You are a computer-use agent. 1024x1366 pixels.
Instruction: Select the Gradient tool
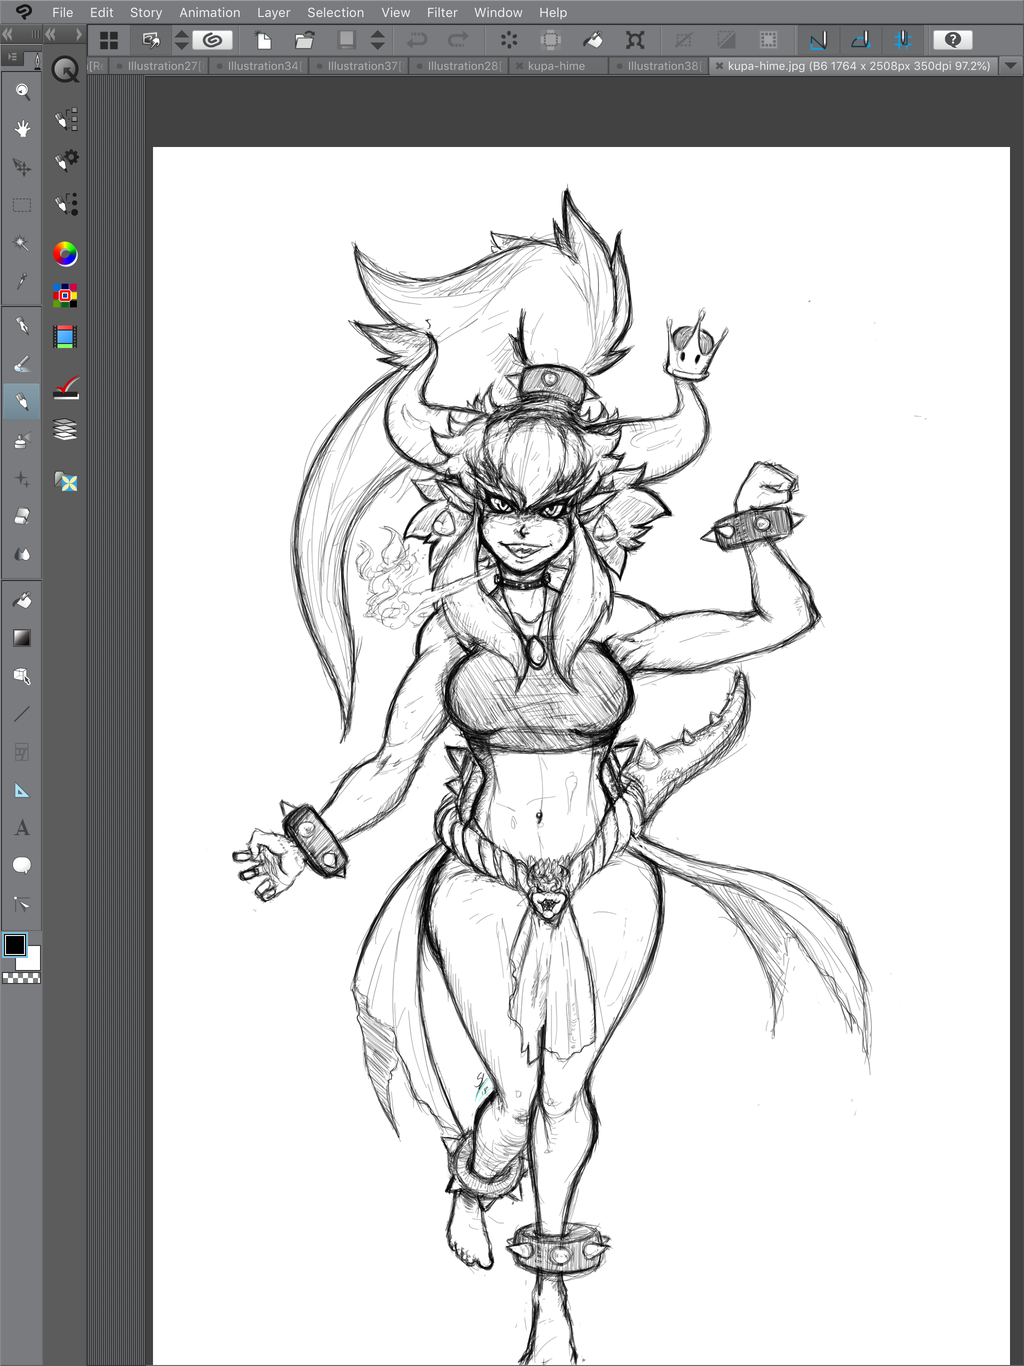(22, 638)
